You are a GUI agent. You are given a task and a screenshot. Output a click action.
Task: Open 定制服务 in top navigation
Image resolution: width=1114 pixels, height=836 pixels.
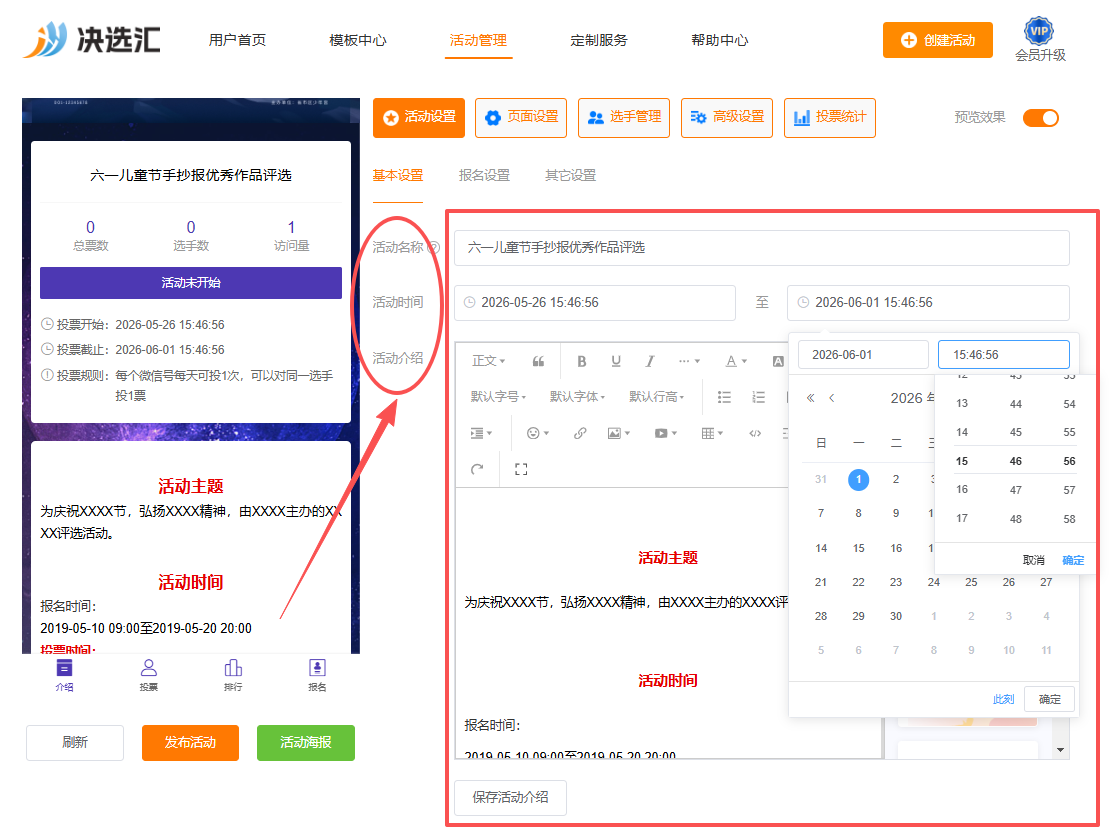pos(599,40)
